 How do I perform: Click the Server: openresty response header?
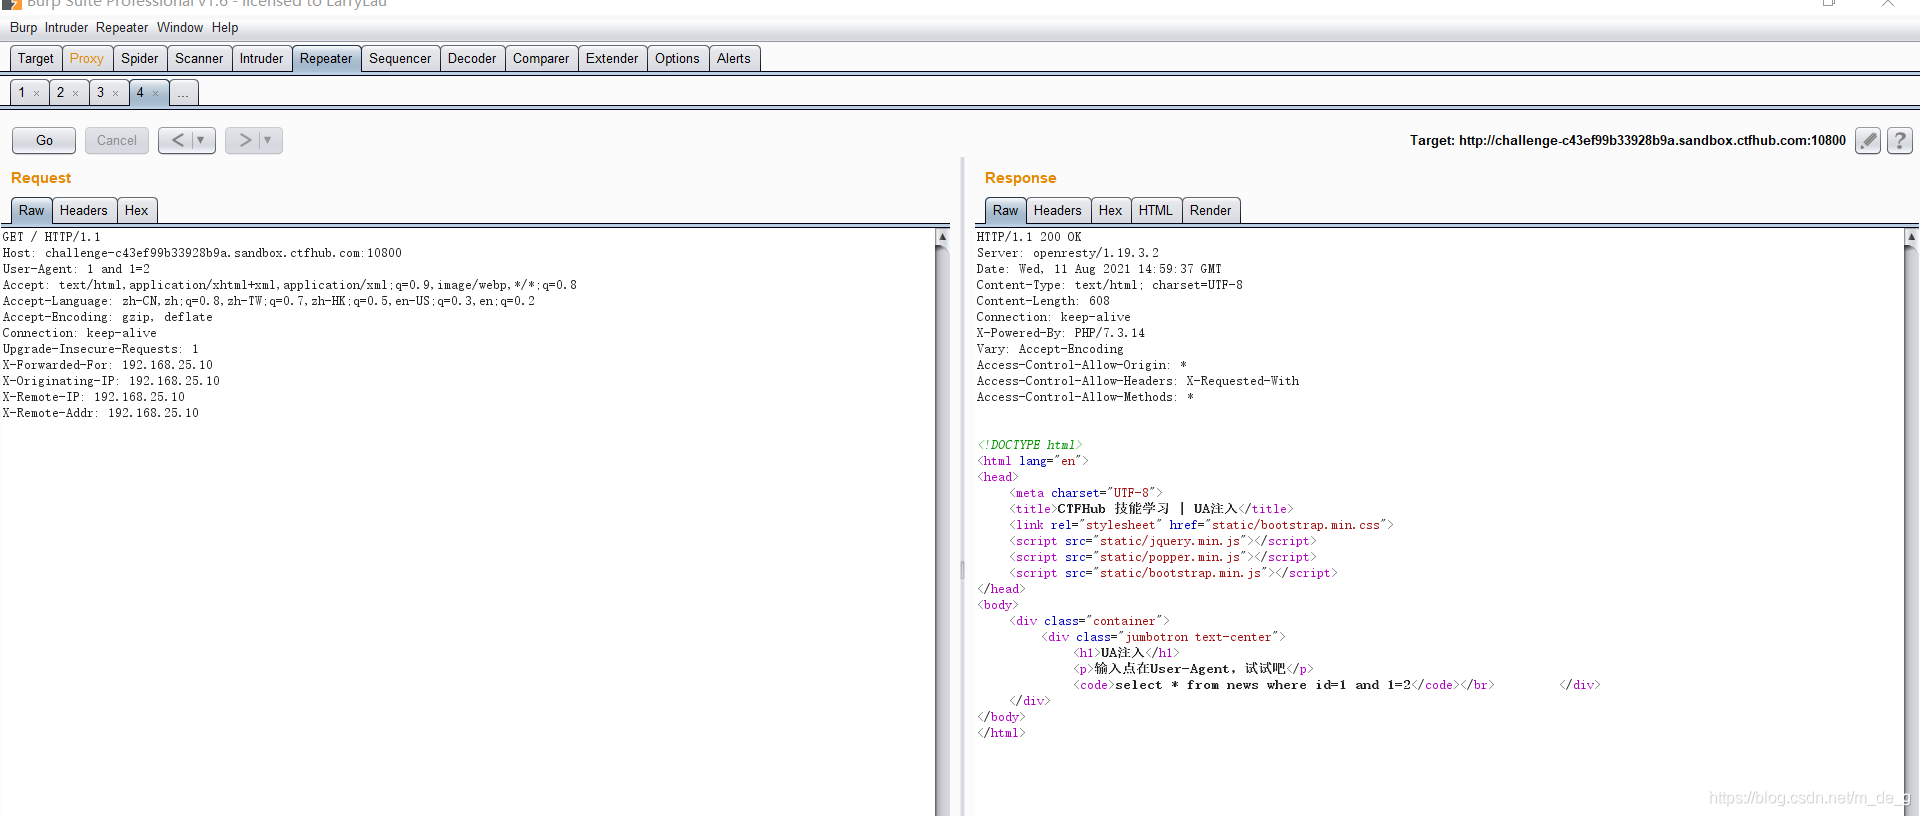coord(1068,253)
